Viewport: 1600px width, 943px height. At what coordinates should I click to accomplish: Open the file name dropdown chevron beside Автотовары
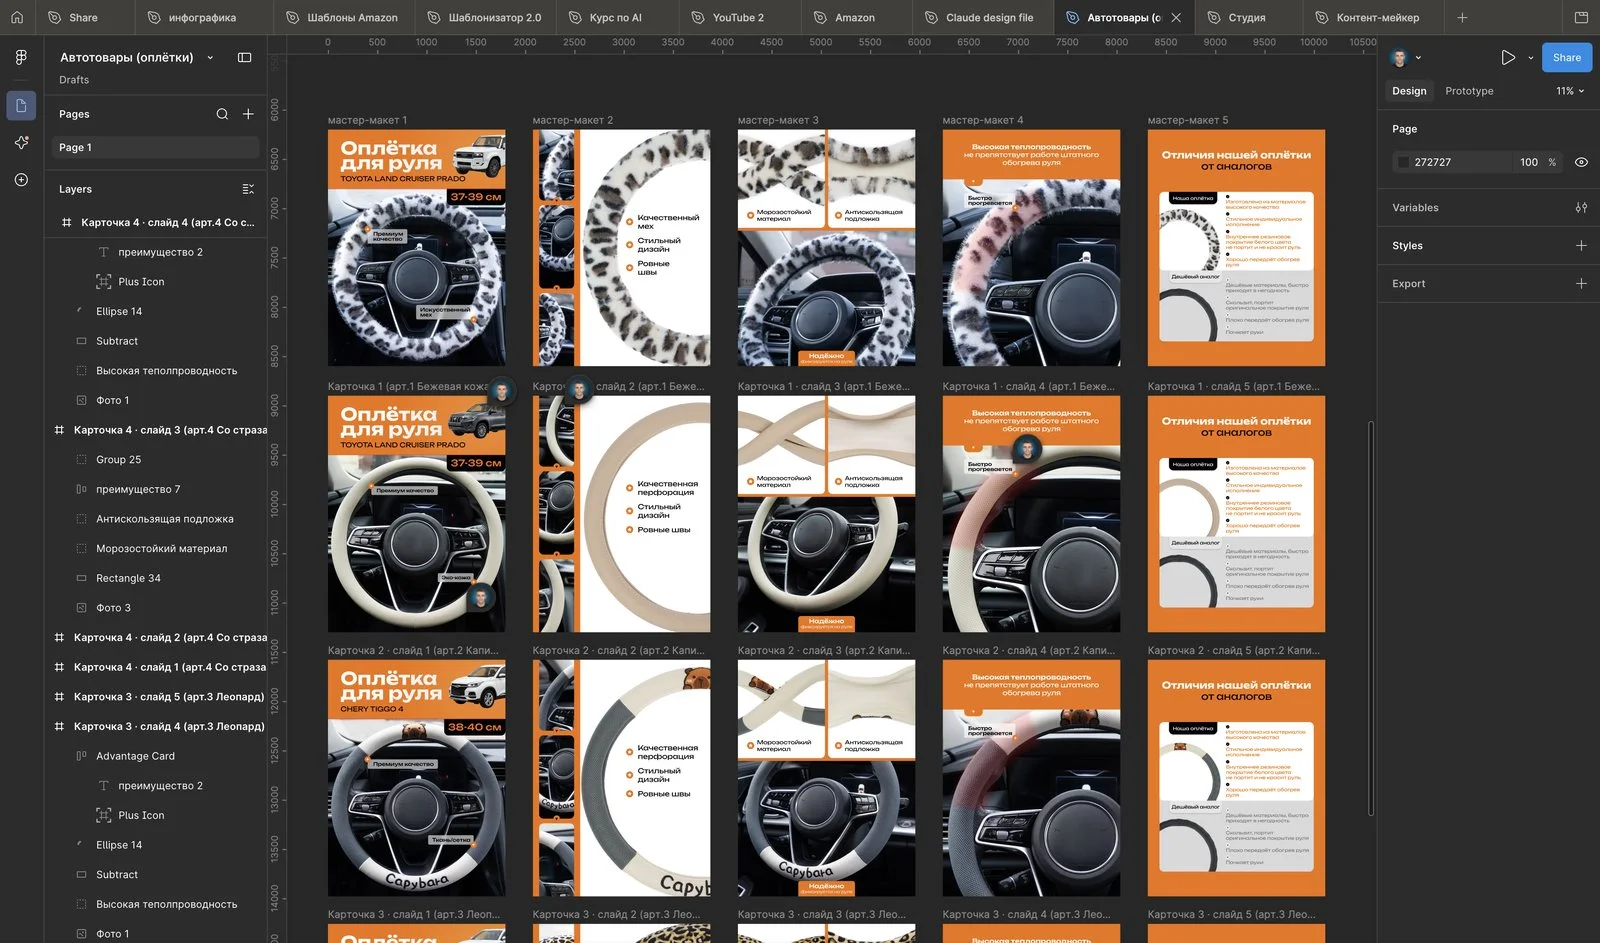(210, 58)
